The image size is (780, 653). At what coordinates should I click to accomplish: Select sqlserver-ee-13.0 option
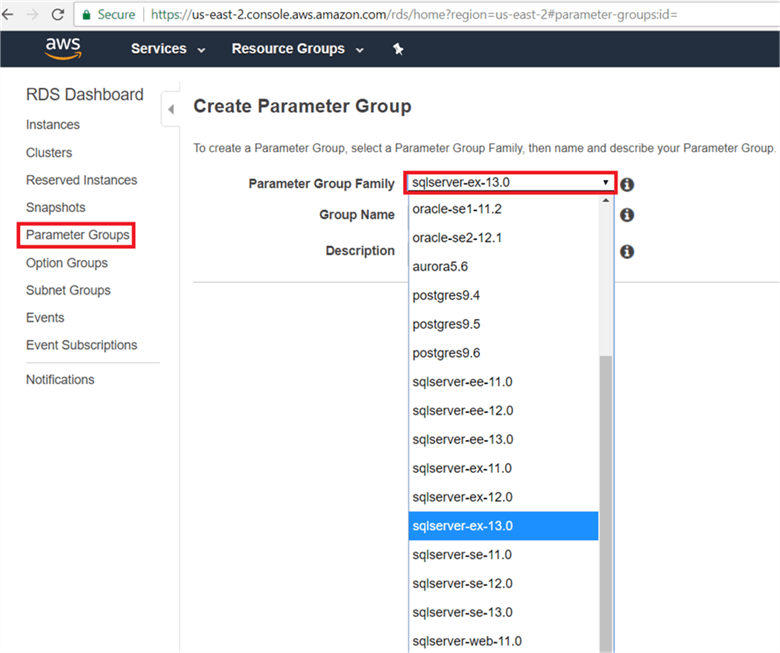[x=503, y=440]
